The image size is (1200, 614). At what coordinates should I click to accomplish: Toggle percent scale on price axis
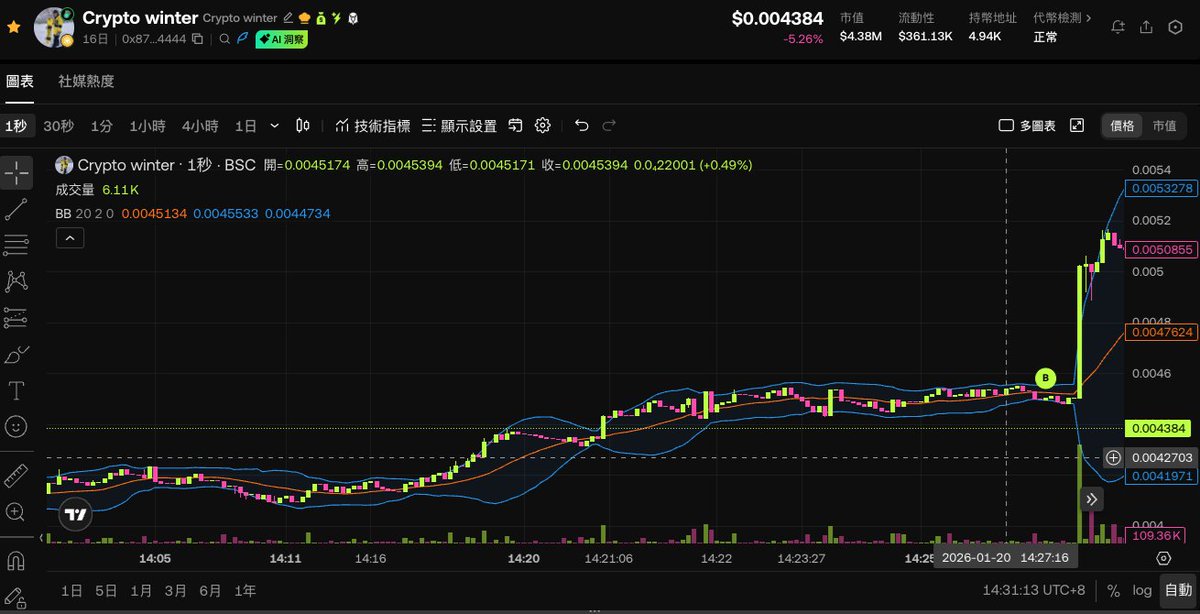coord(1113,591)
